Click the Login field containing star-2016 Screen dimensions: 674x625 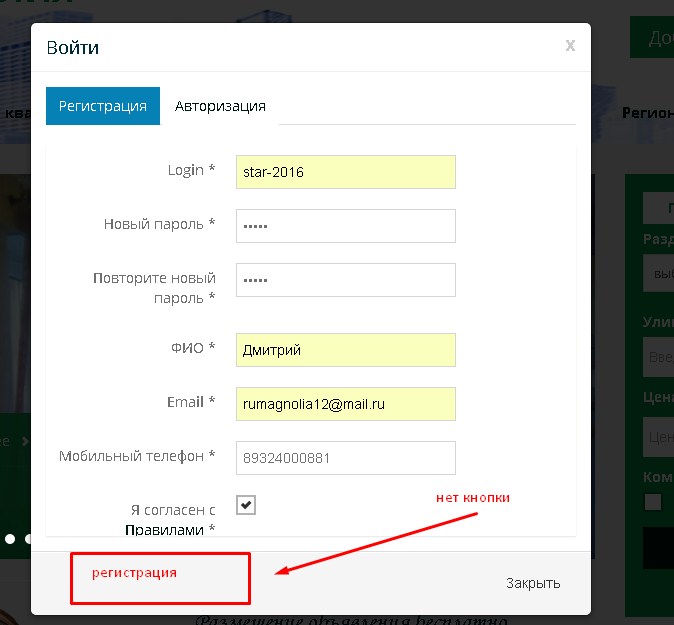click(345, 172)
